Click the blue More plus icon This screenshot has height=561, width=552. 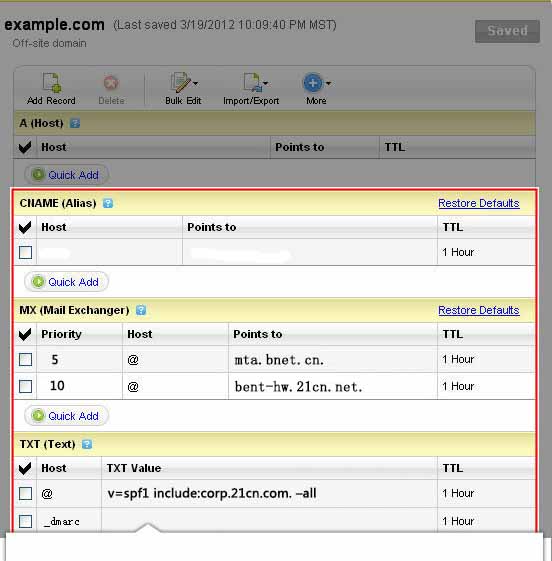(x=313, y=83)
